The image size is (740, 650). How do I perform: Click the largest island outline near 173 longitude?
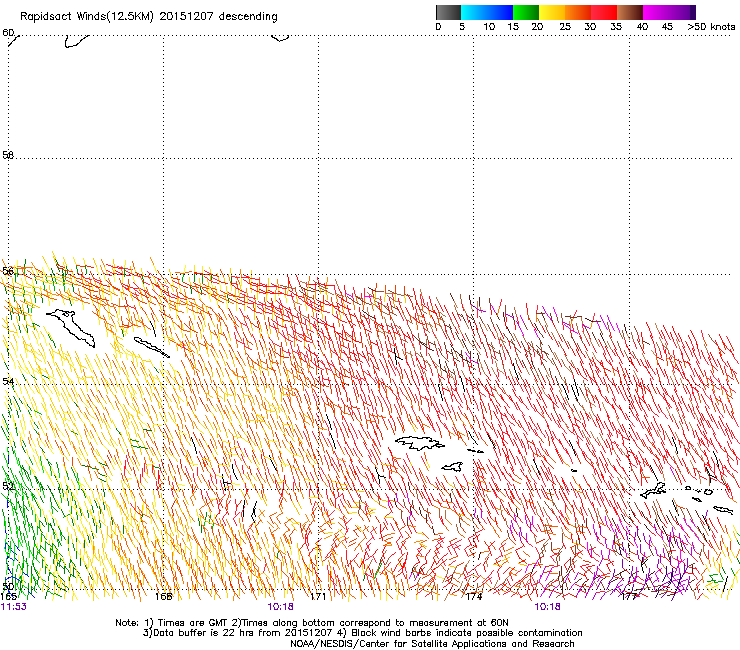(x=419, y=443)
